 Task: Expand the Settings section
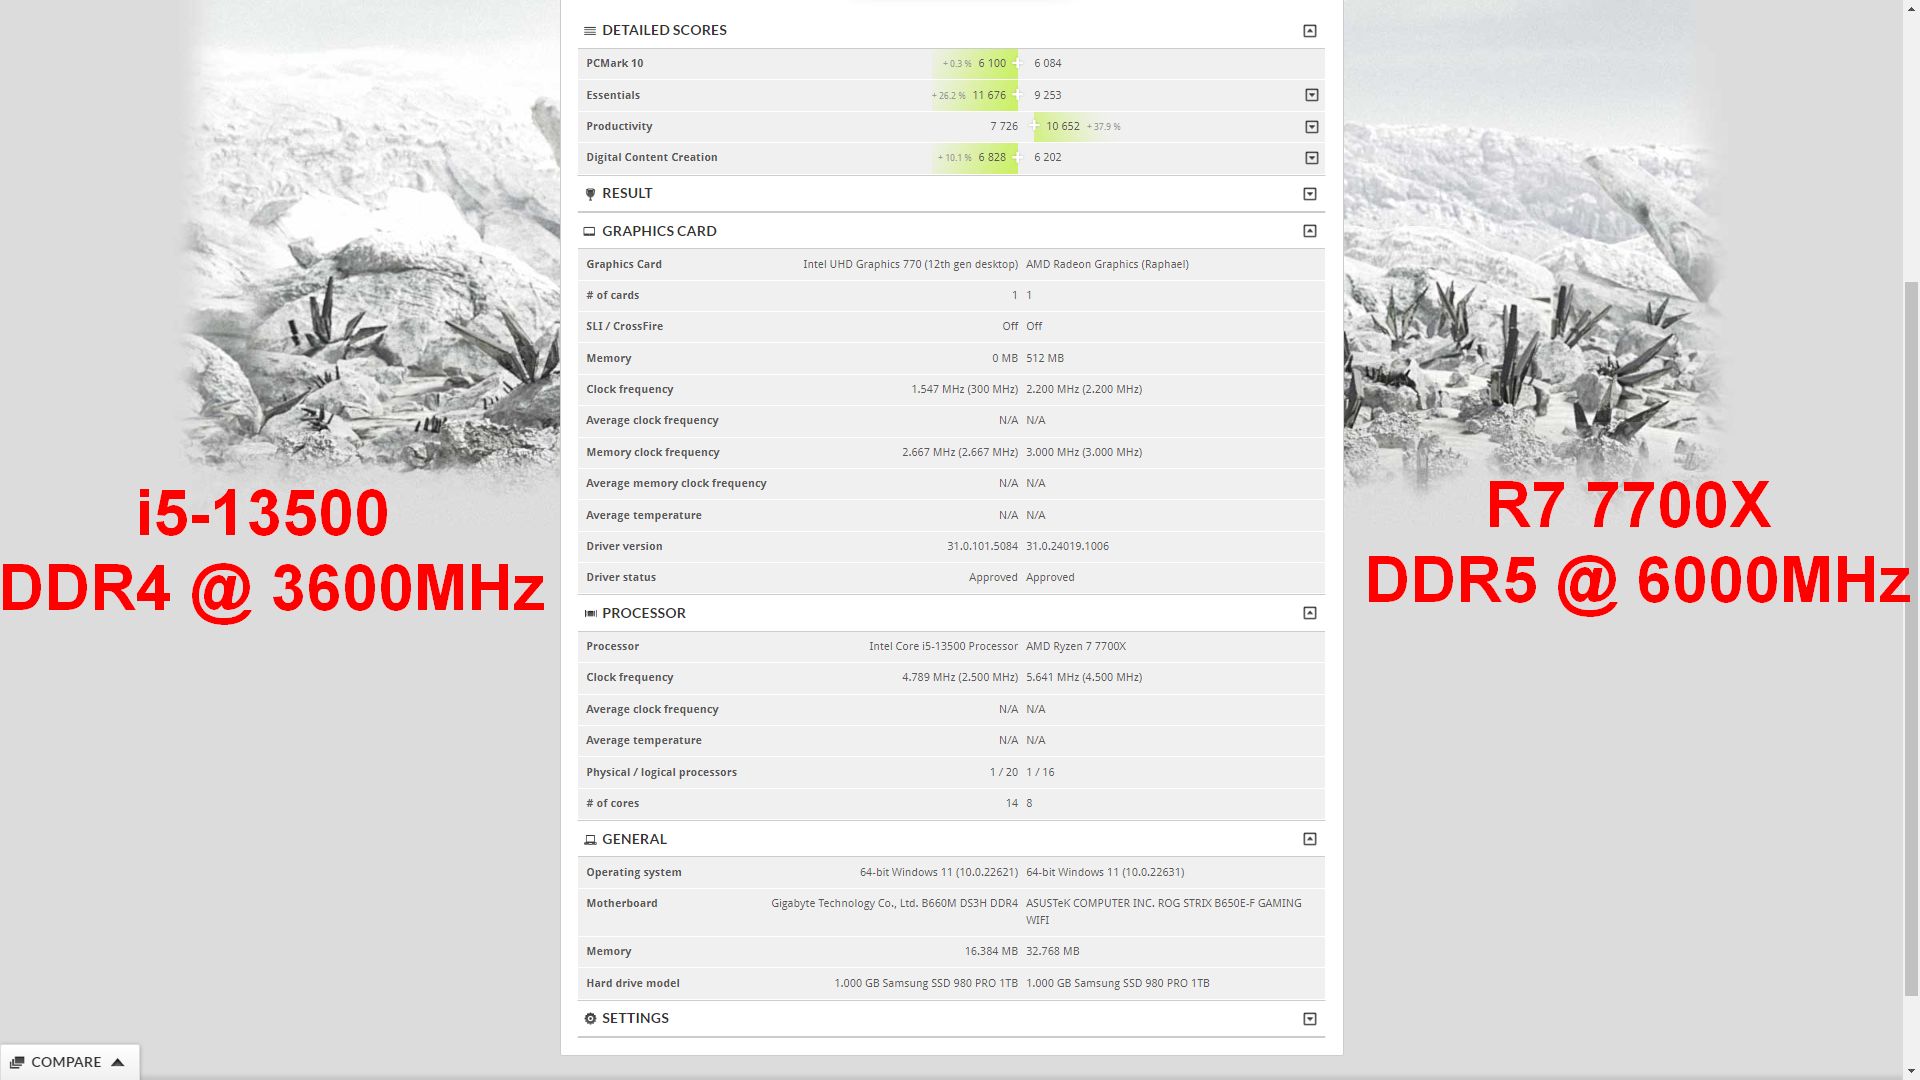(x=1310, y=1019)
